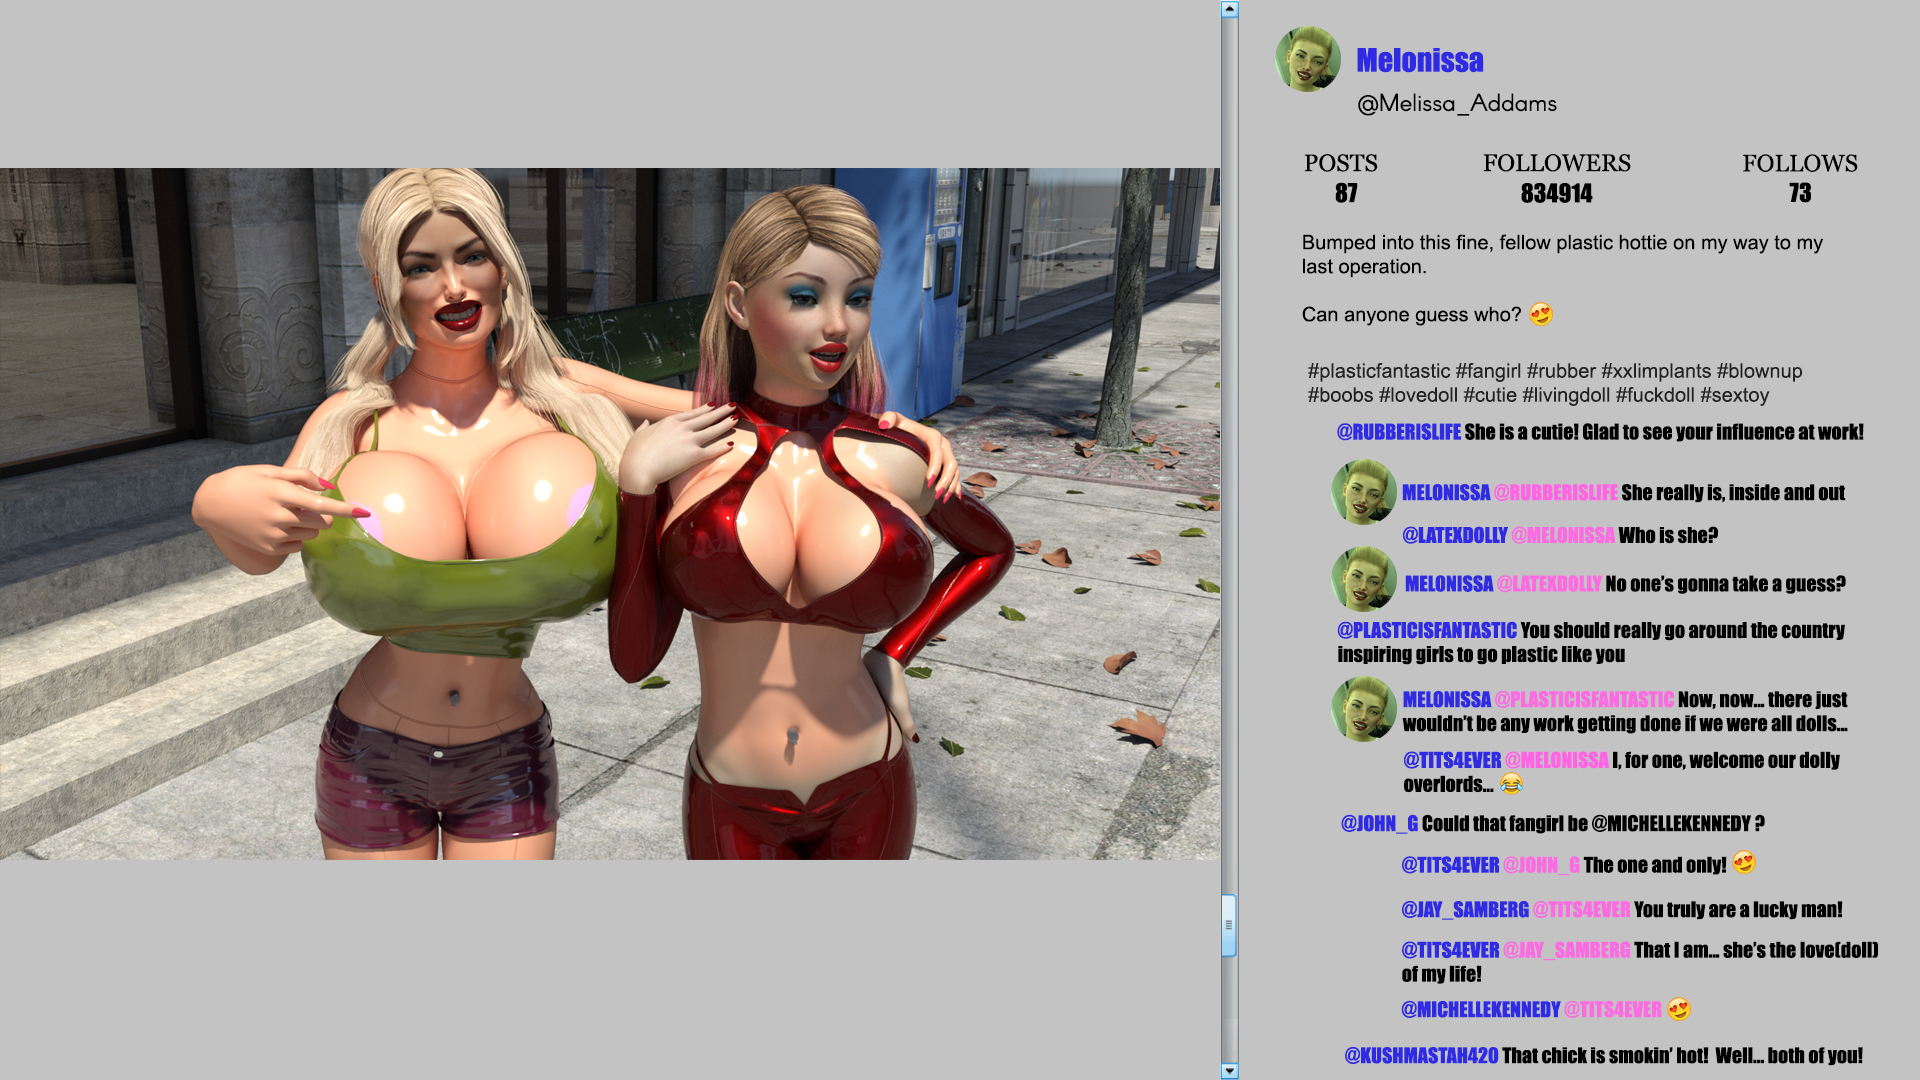Open commenter @JOHN_G's profile
The height and width of the screenshot is (1080, 1920).
(x=1379, y=823)
